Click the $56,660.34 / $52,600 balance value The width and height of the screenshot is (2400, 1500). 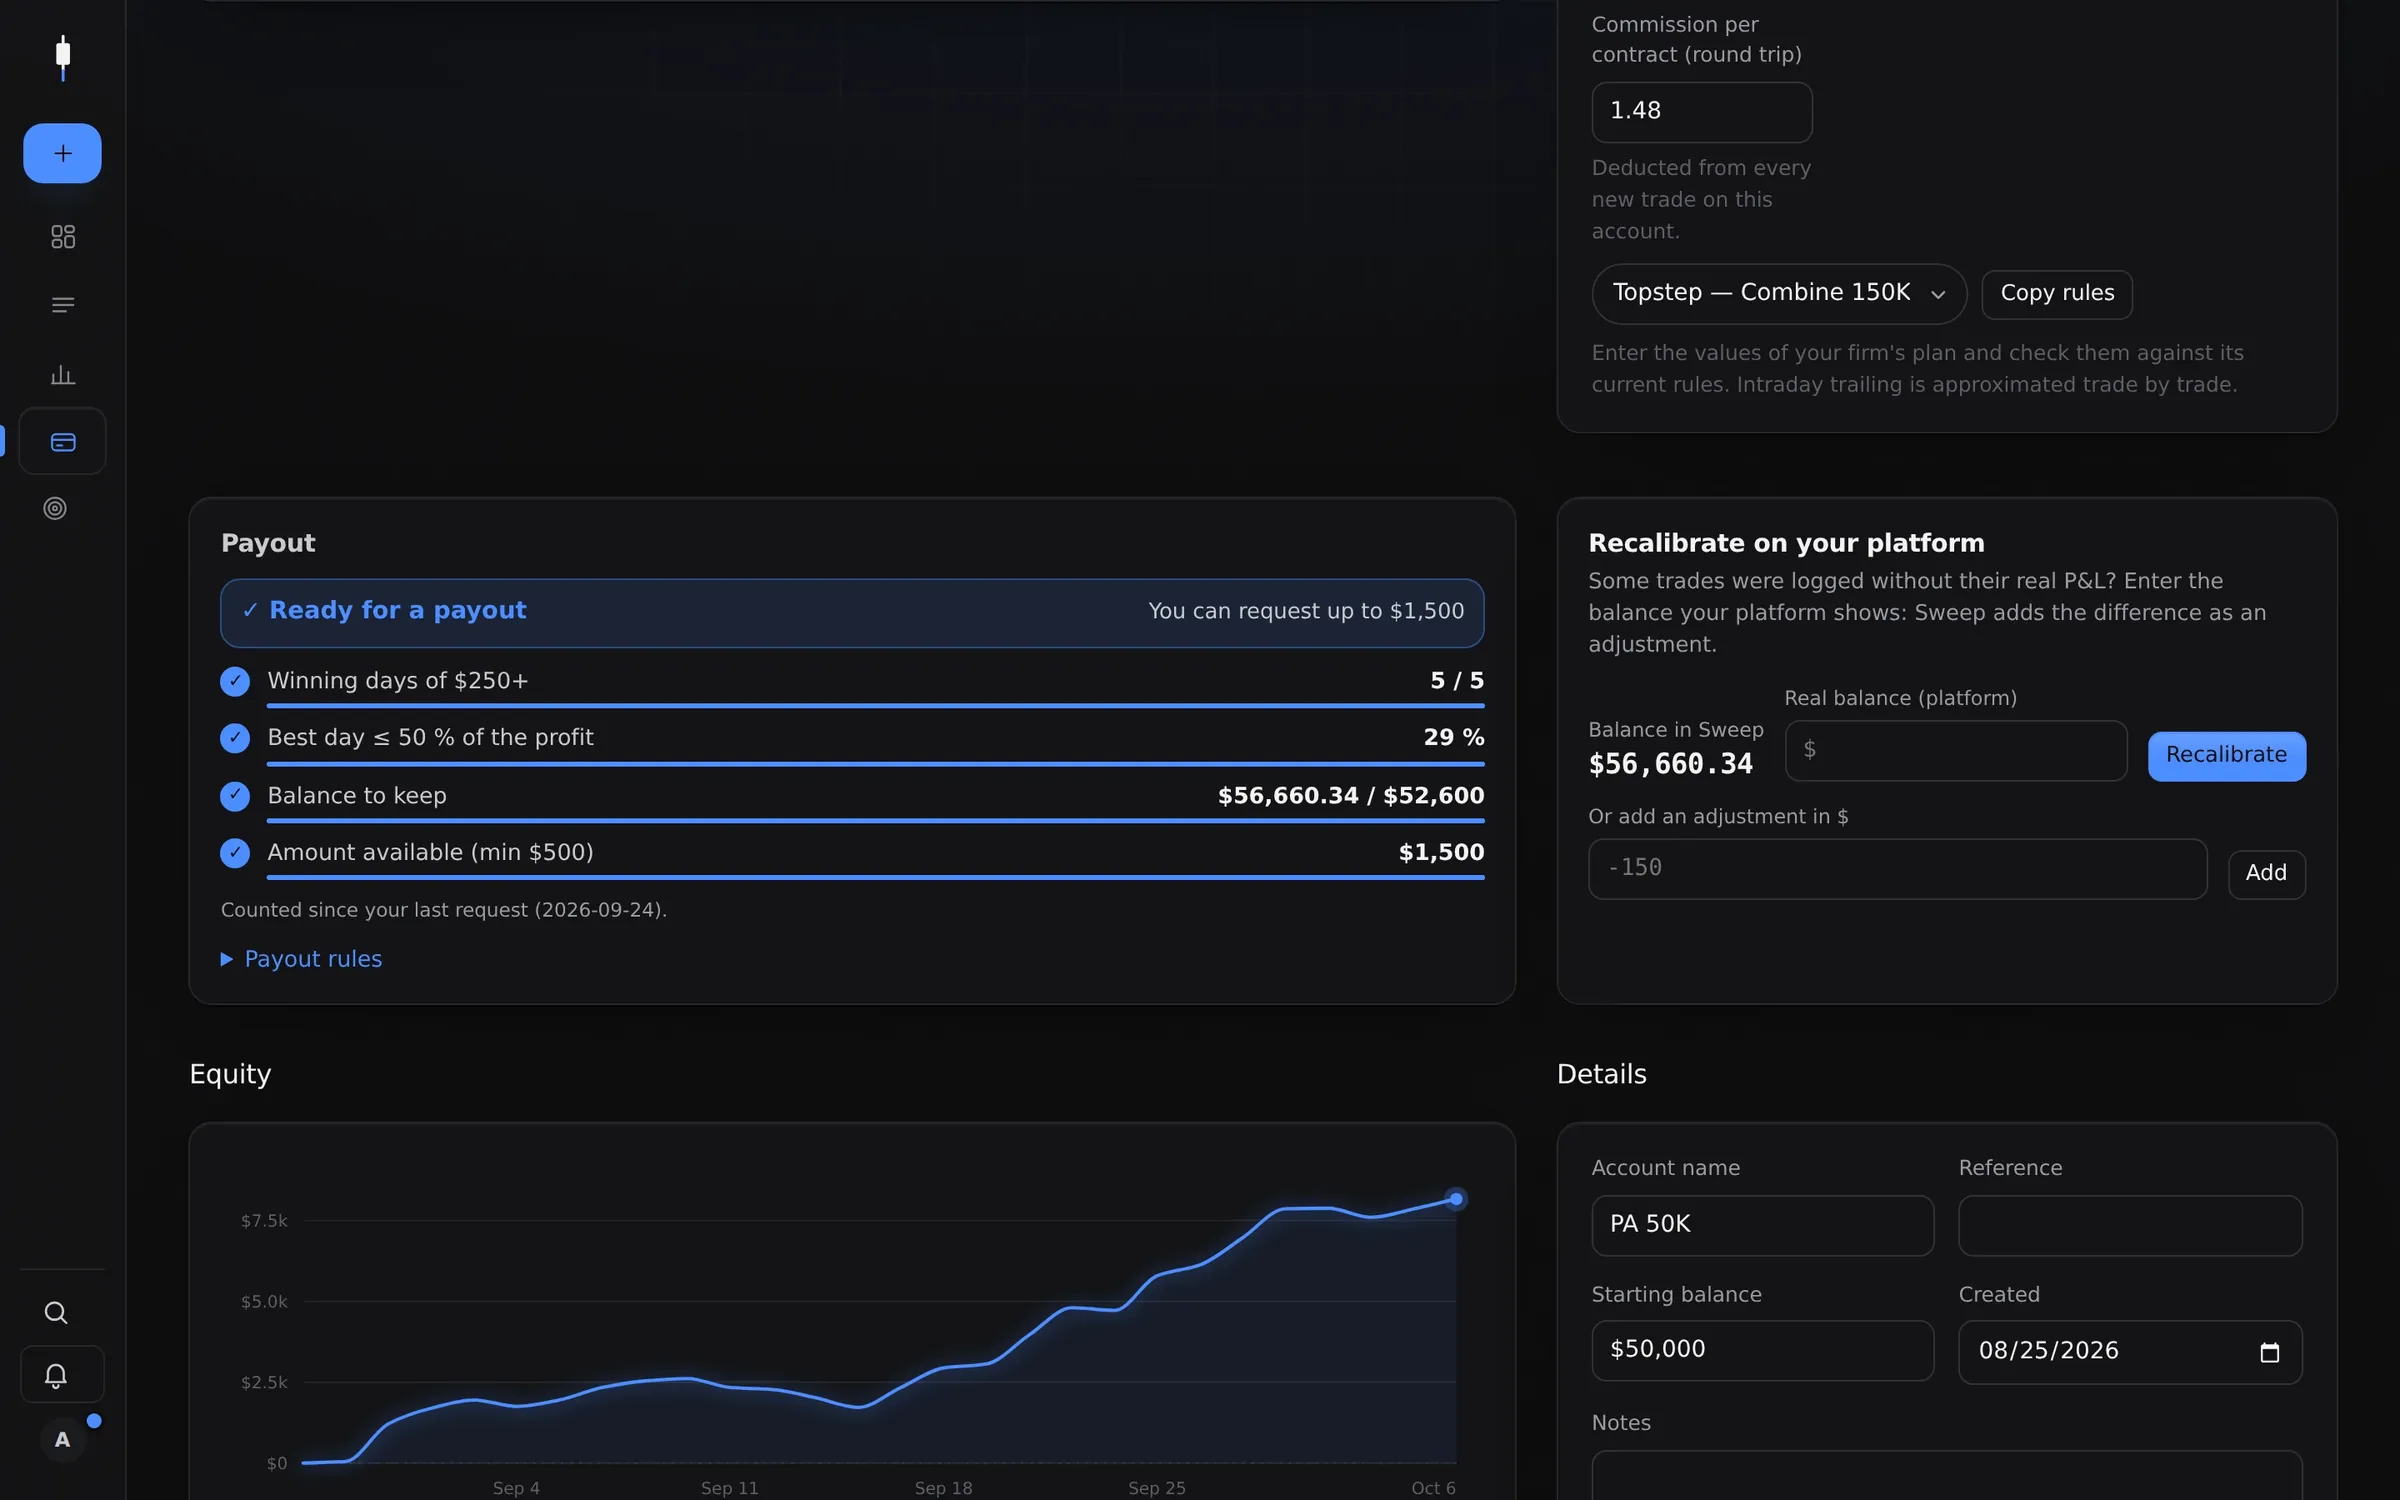[1351, 796]
